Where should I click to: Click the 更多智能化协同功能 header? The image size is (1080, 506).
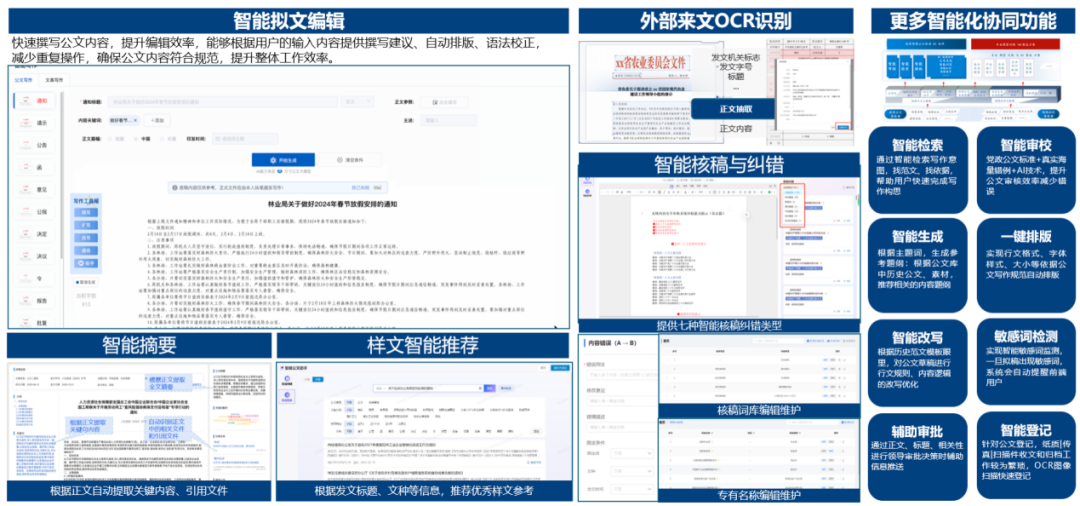click(x=973, y=21)
